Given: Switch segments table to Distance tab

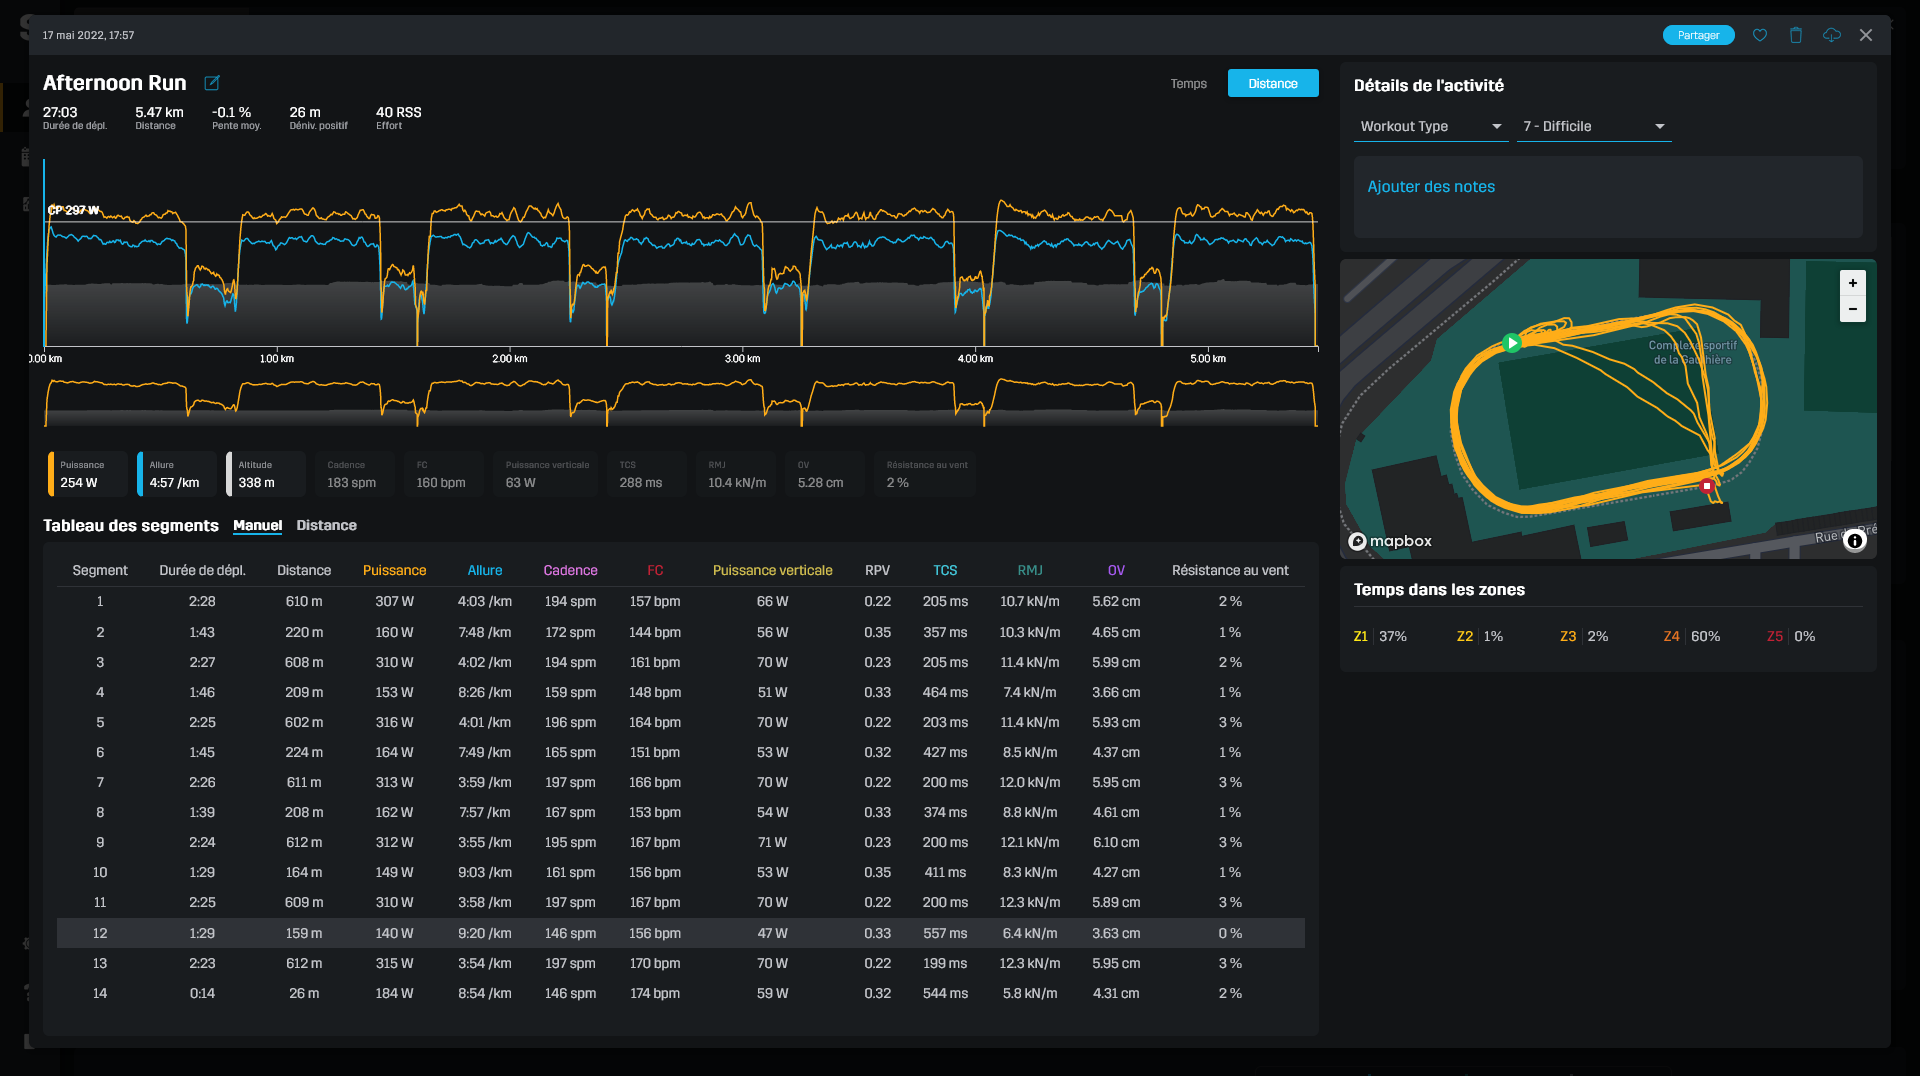Looking at the screenshot, I should 326,526.
